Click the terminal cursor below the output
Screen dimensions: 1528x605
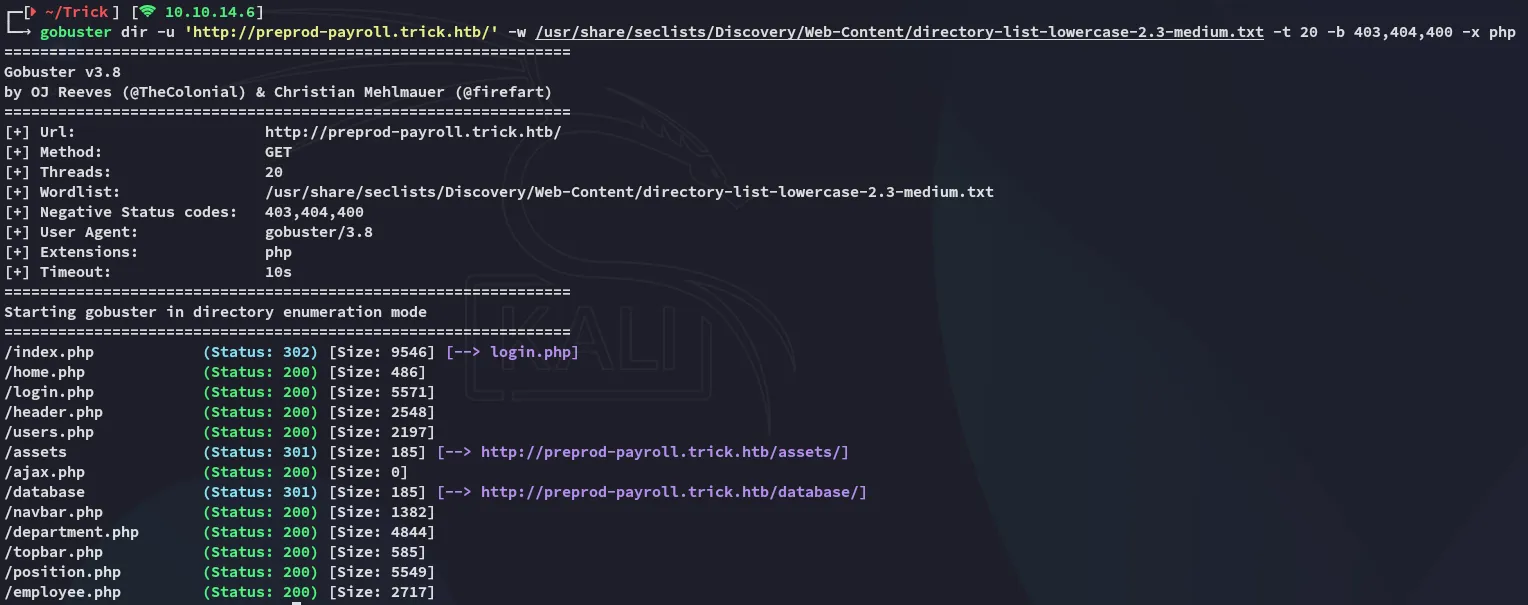(x=296, y=603)
